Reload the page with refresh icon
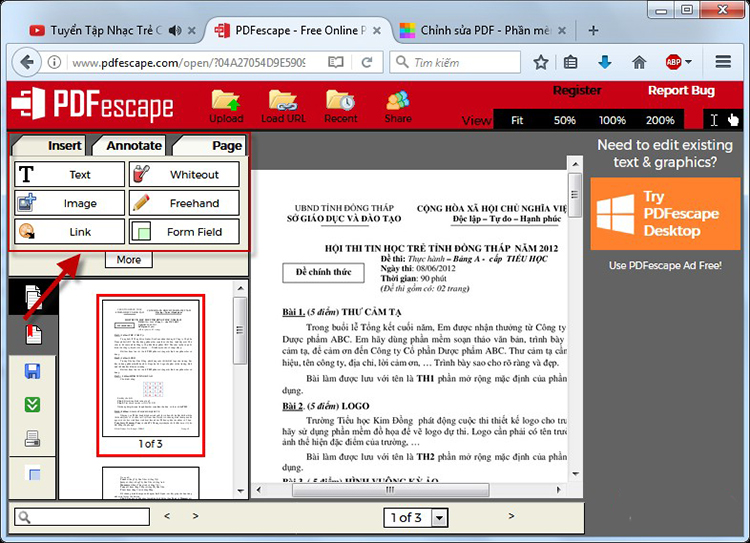750x543 pixels. point(367,62)
